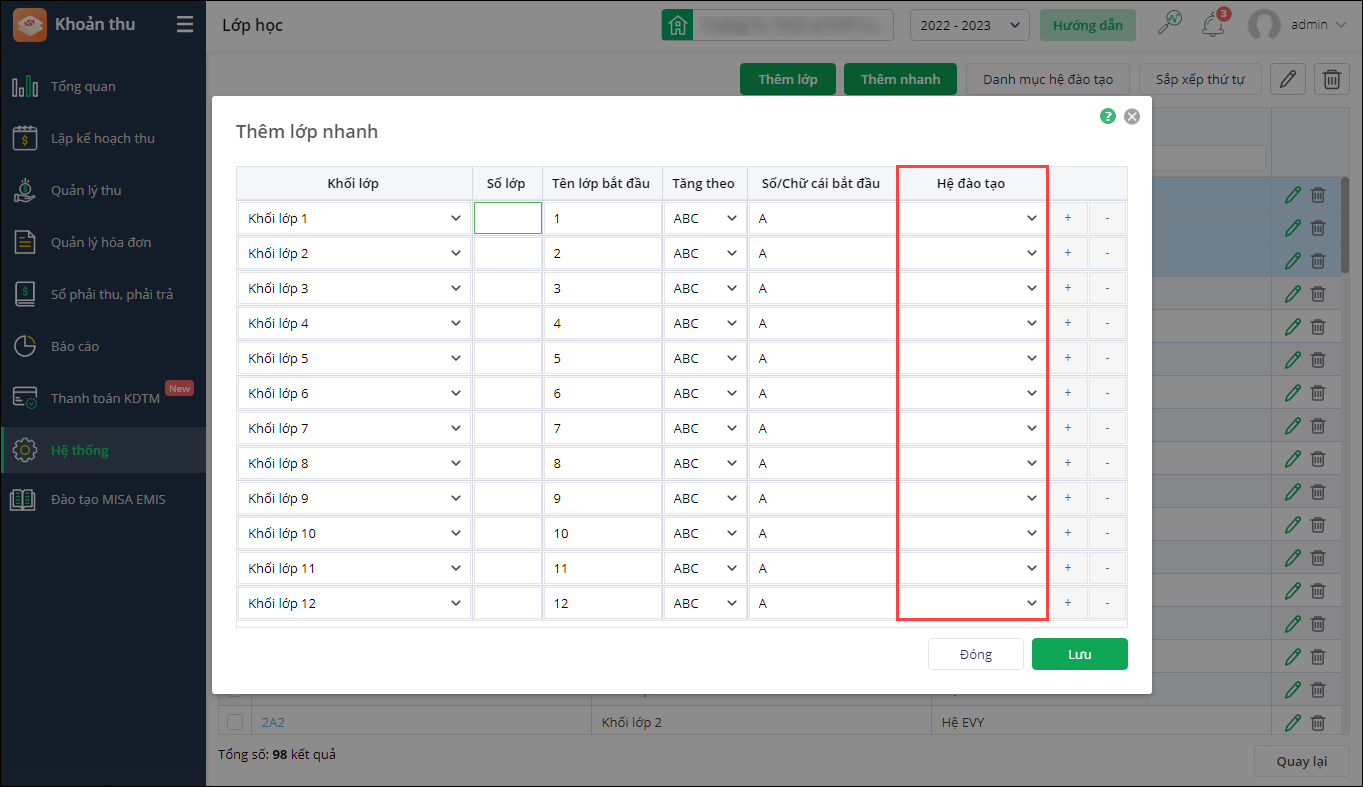Collapse the sidebar with hamburger icon
Viewport: 1363px width, 787px height.
click(x=185, y=24)
